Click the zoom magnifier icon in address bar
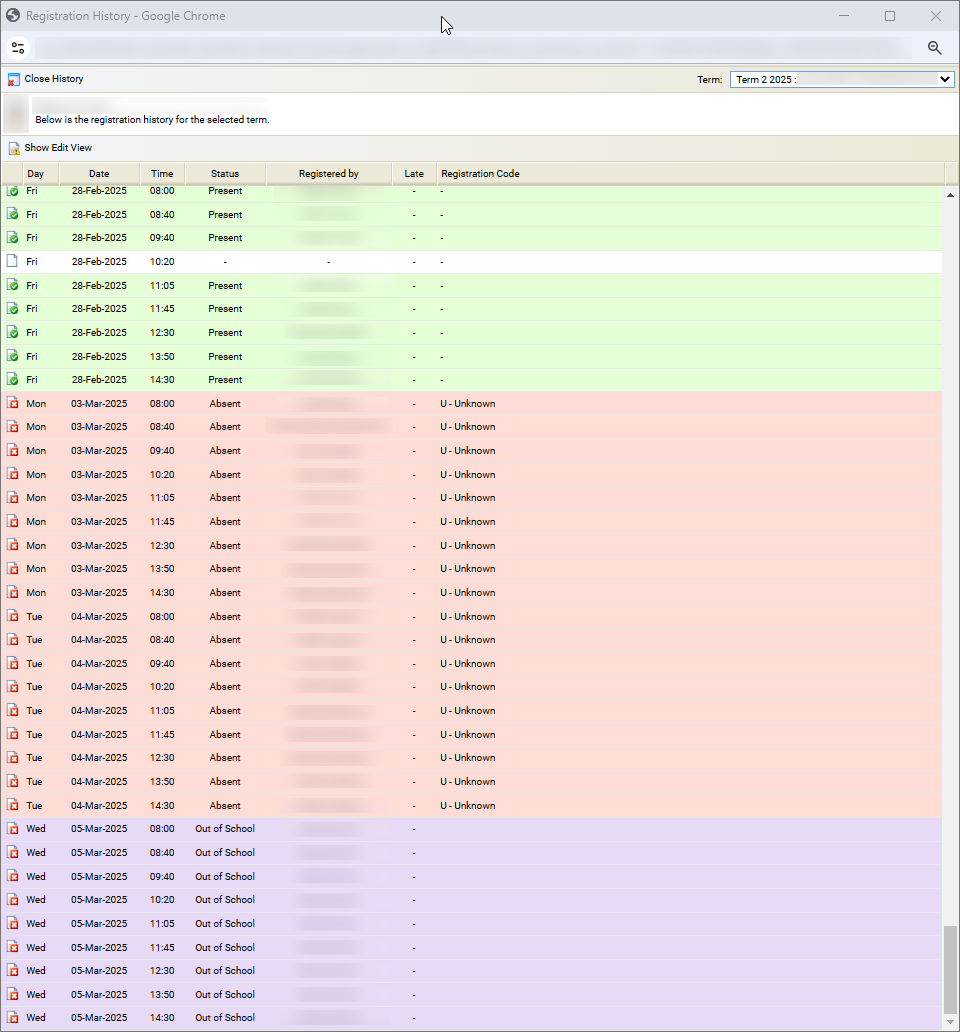 935,48
